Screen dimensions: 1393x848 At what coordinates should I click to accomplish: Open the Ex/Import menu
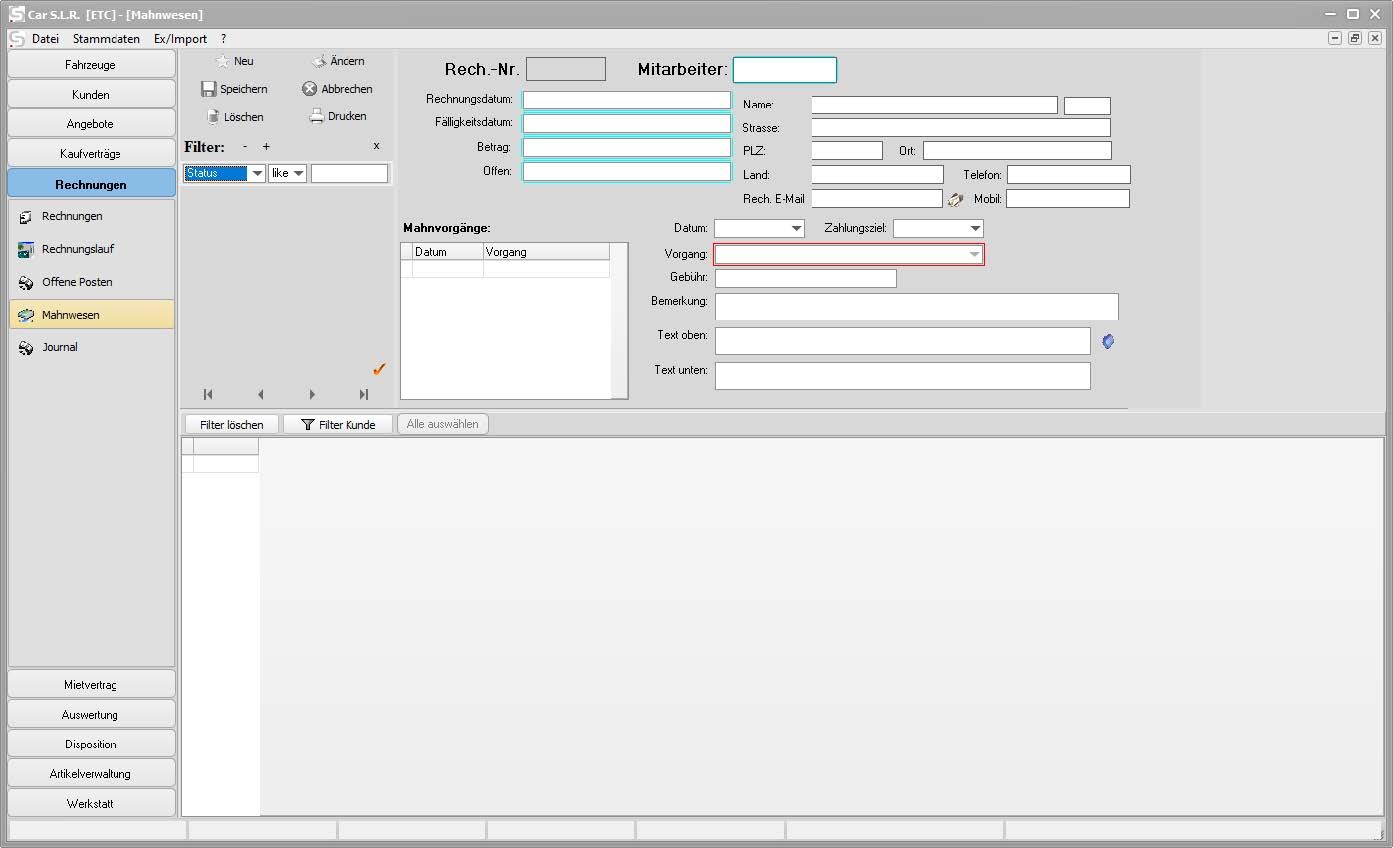pos(180,39)
